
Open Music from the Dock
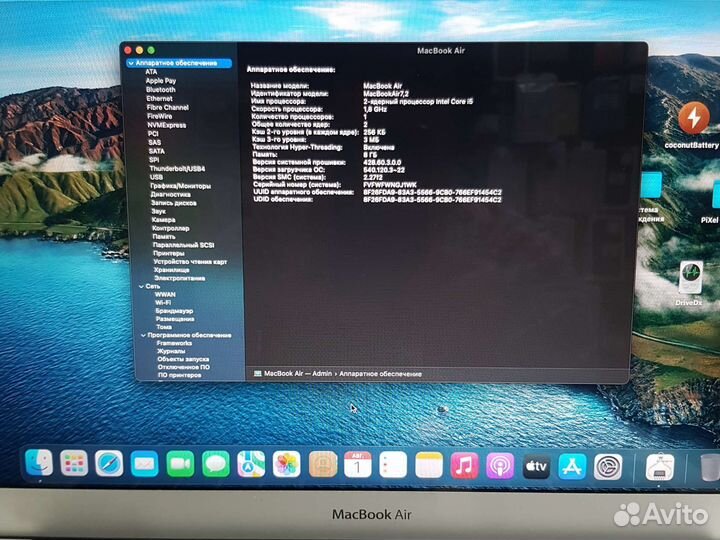pos(464,465)
